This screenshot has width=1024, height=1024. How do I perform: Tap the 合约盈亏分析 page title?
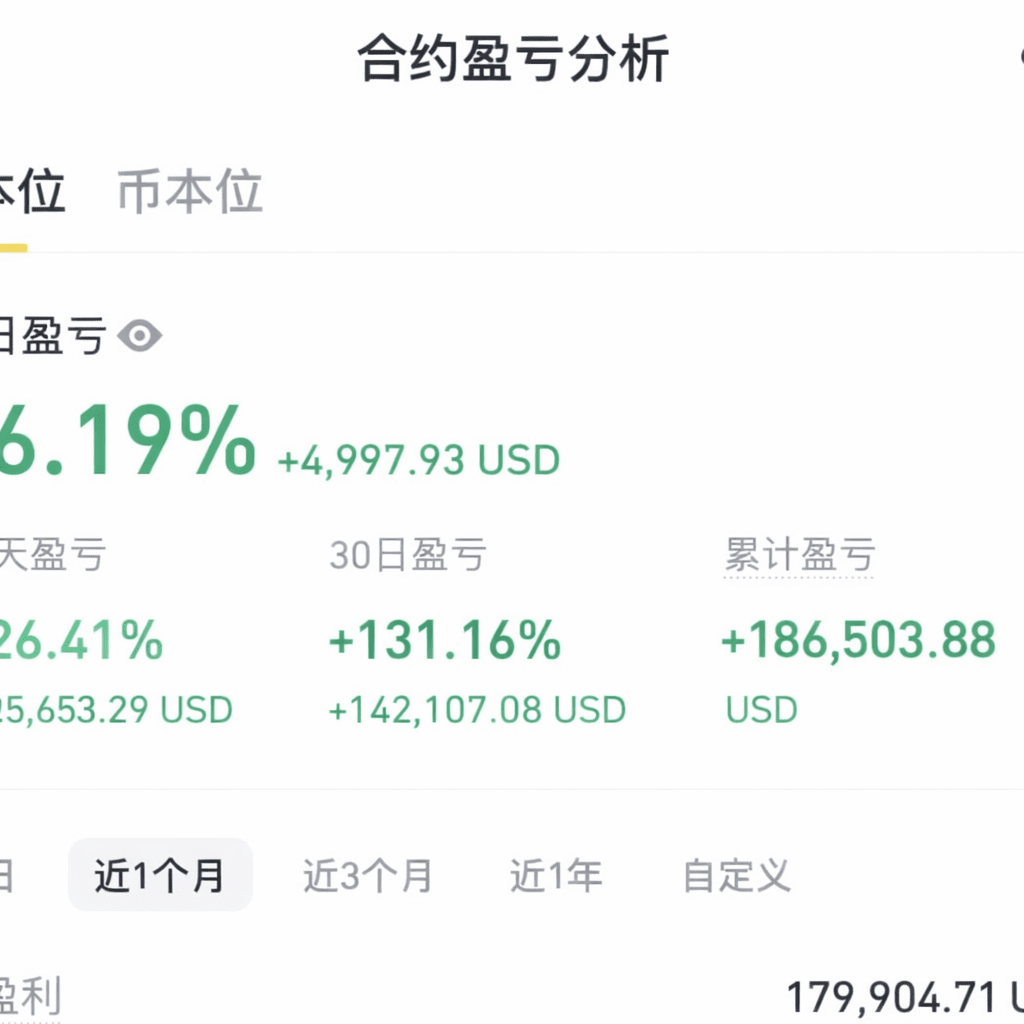click(x=513, y=59)
